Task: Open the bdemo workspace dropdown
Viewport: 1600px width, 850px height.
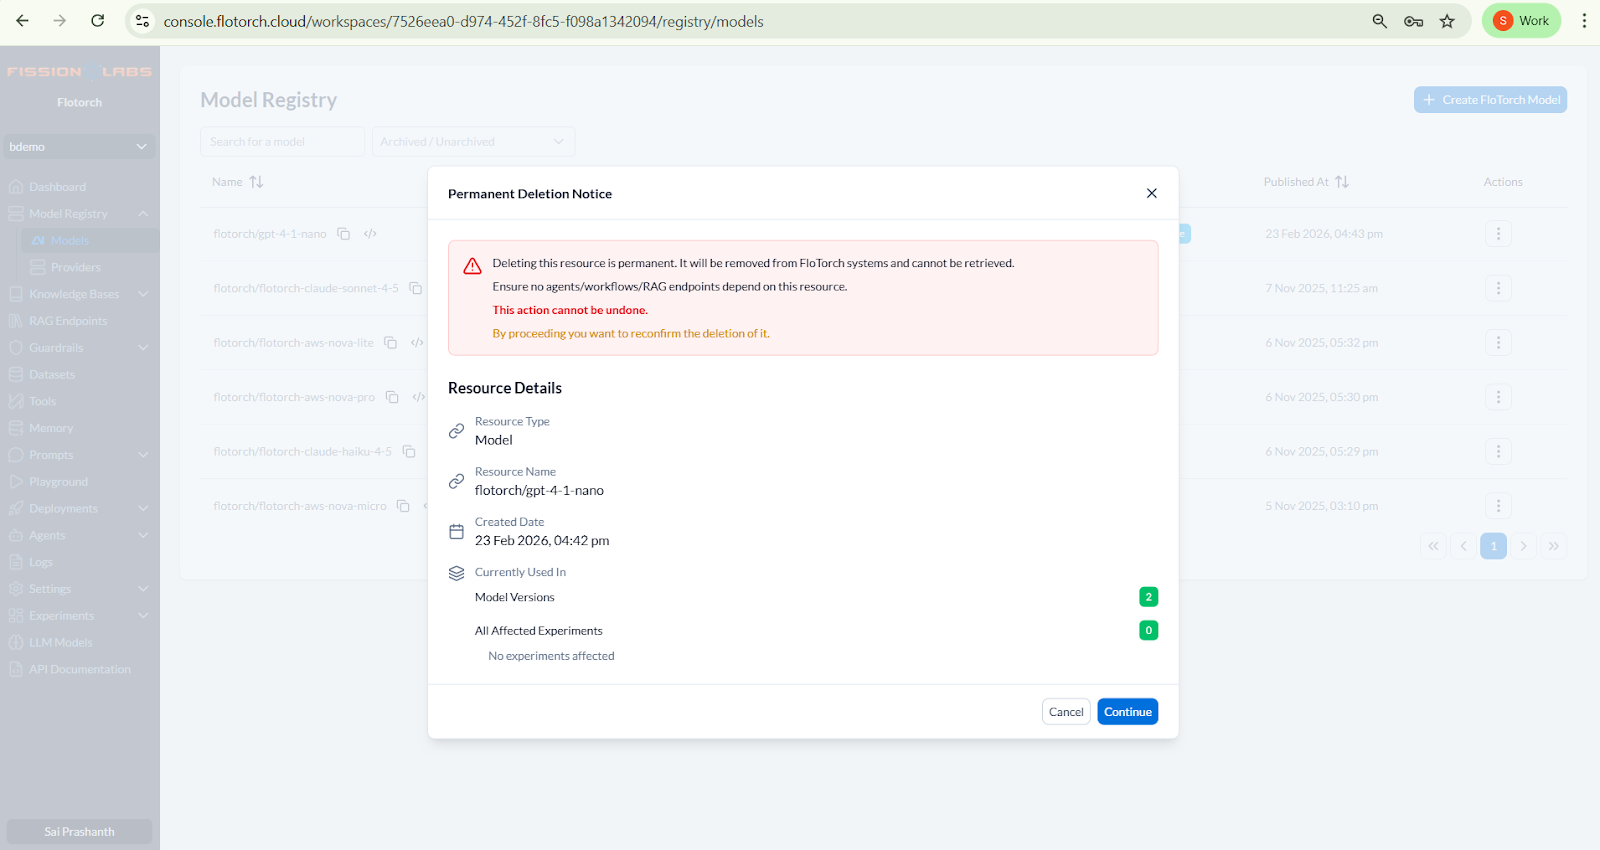Action: 79,147
